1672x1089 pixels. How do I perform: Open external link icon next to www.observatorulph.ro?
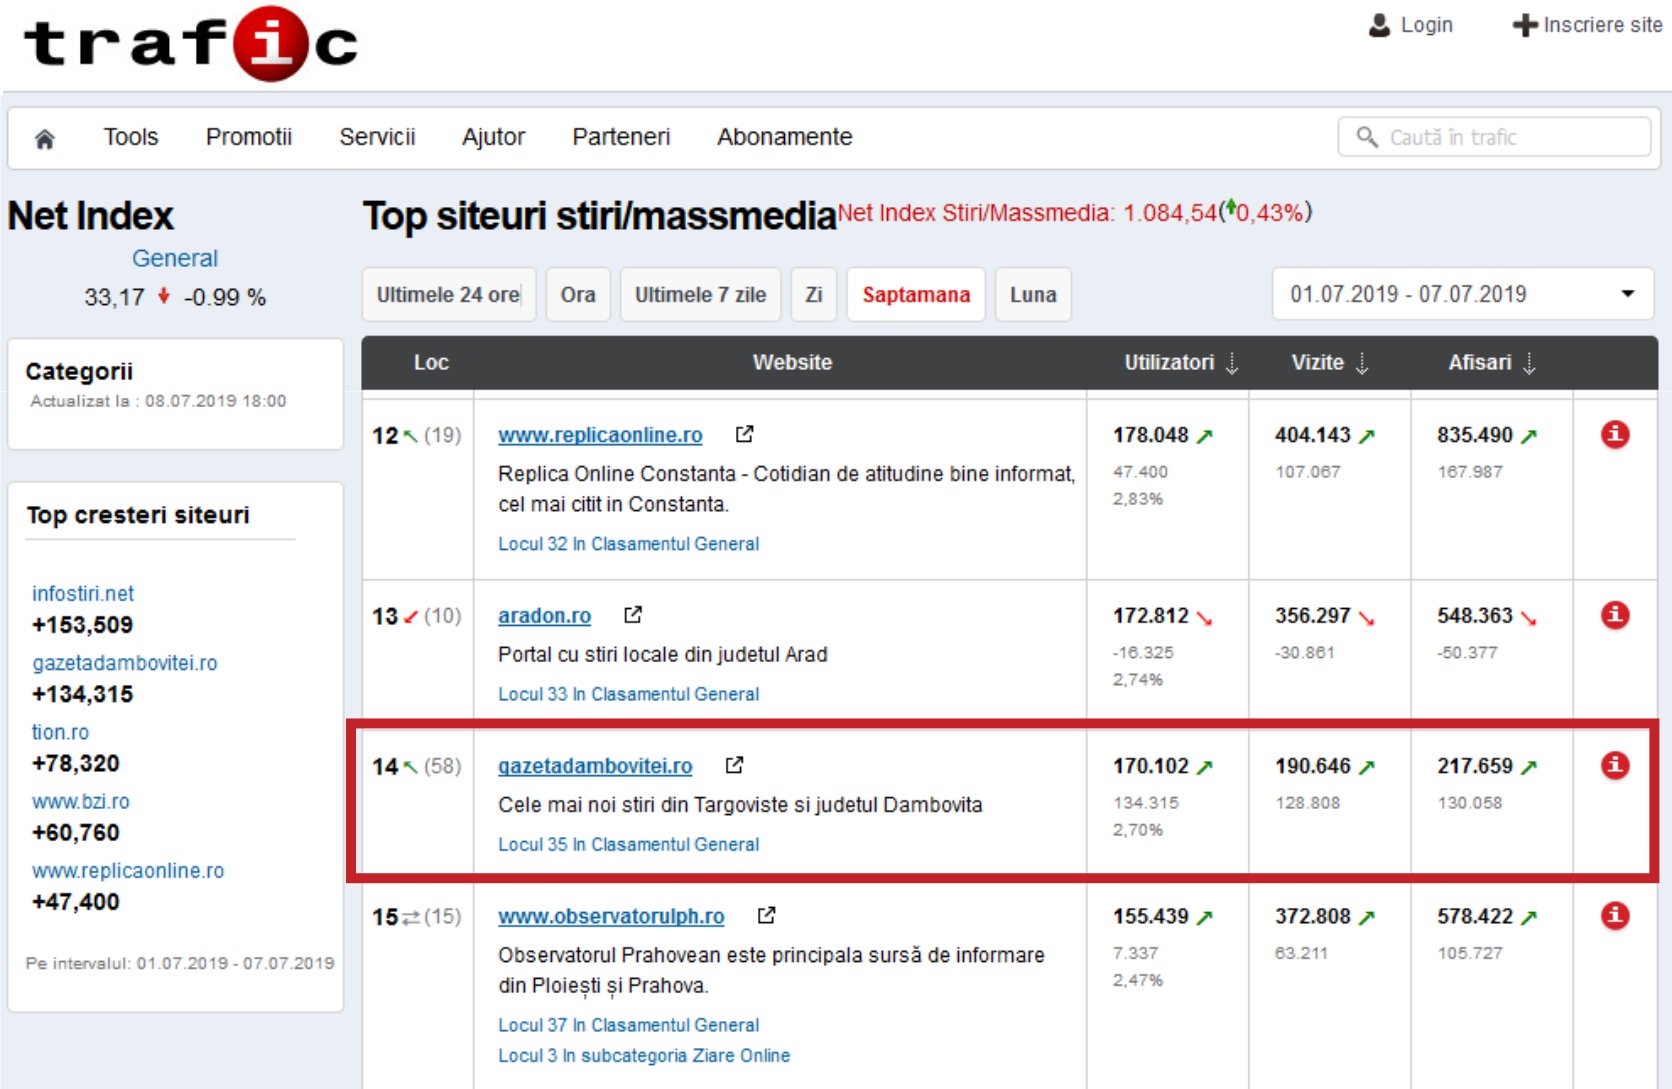[x=766, y=915]
